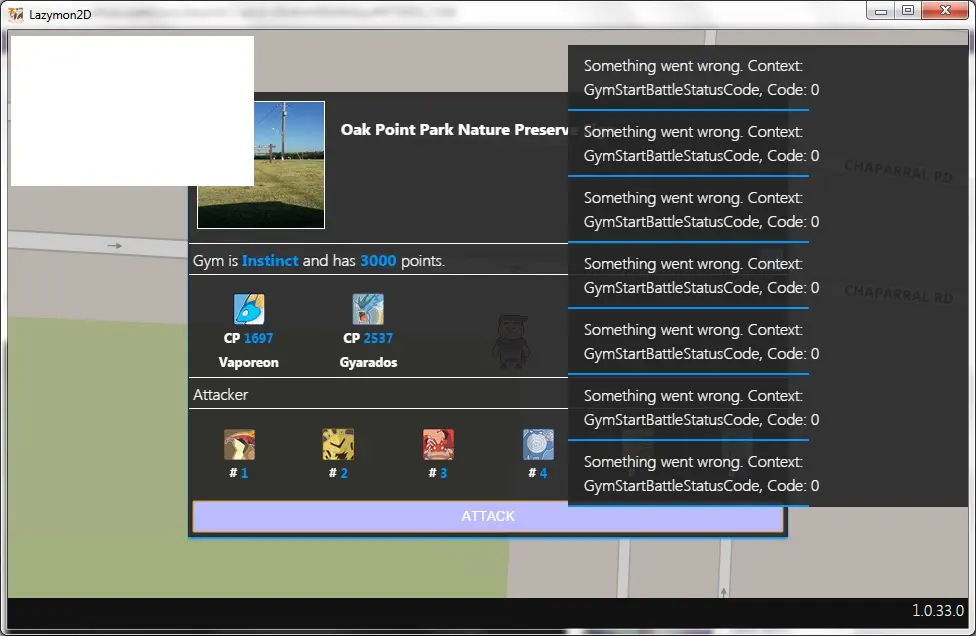Open the Oak Point Park gym photo
Image resolution: width=976 pixels, height=636 pixels.
coord(261,165)
